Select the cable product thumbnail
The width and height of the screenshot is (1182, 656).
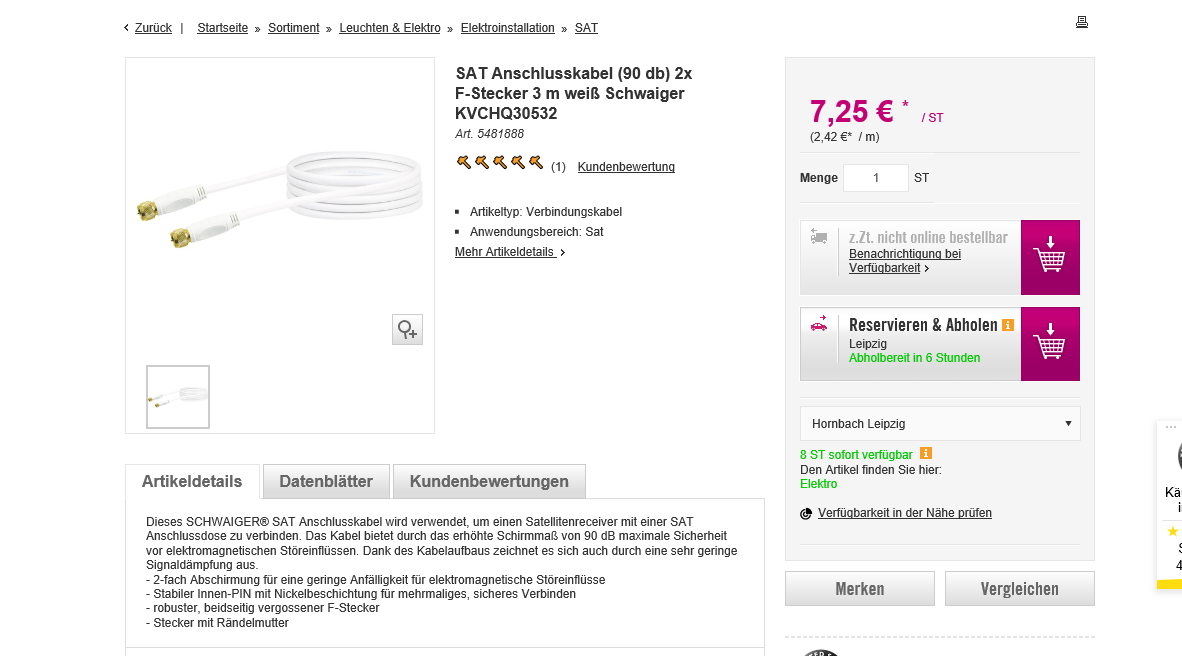click(x=178, y=397)
